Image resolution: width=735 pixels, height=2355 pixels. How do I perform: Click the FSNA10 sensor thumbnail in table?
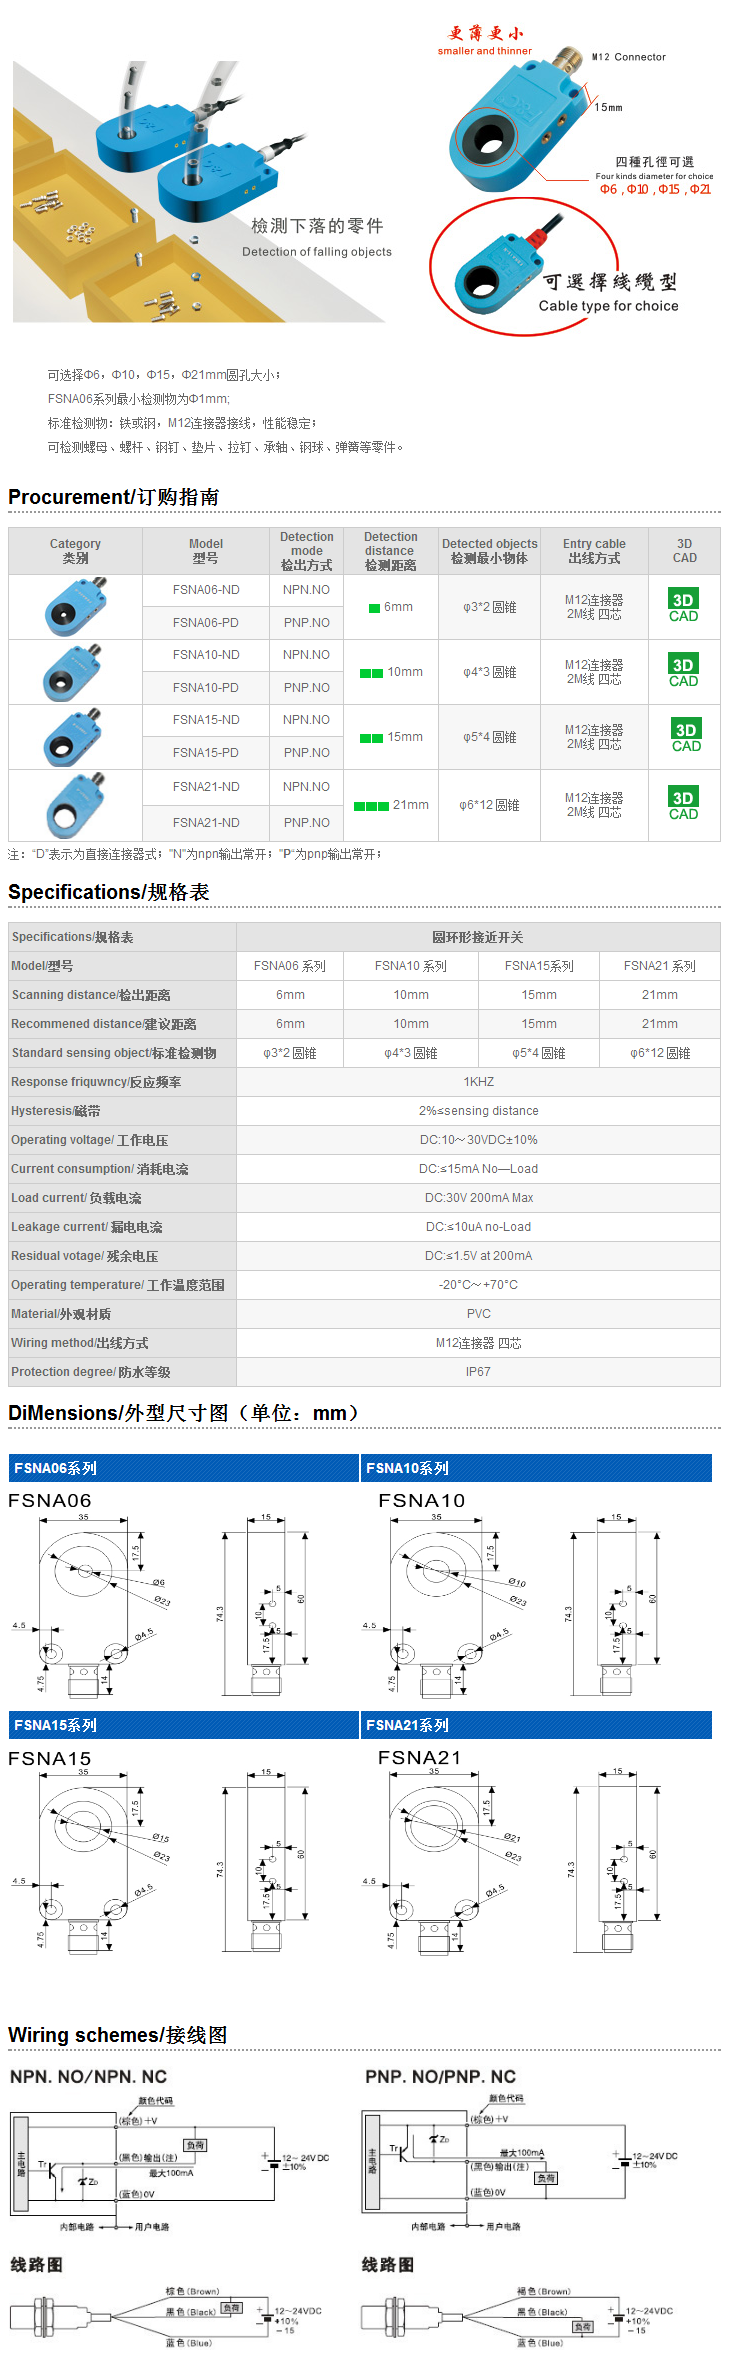click(73, 672)
